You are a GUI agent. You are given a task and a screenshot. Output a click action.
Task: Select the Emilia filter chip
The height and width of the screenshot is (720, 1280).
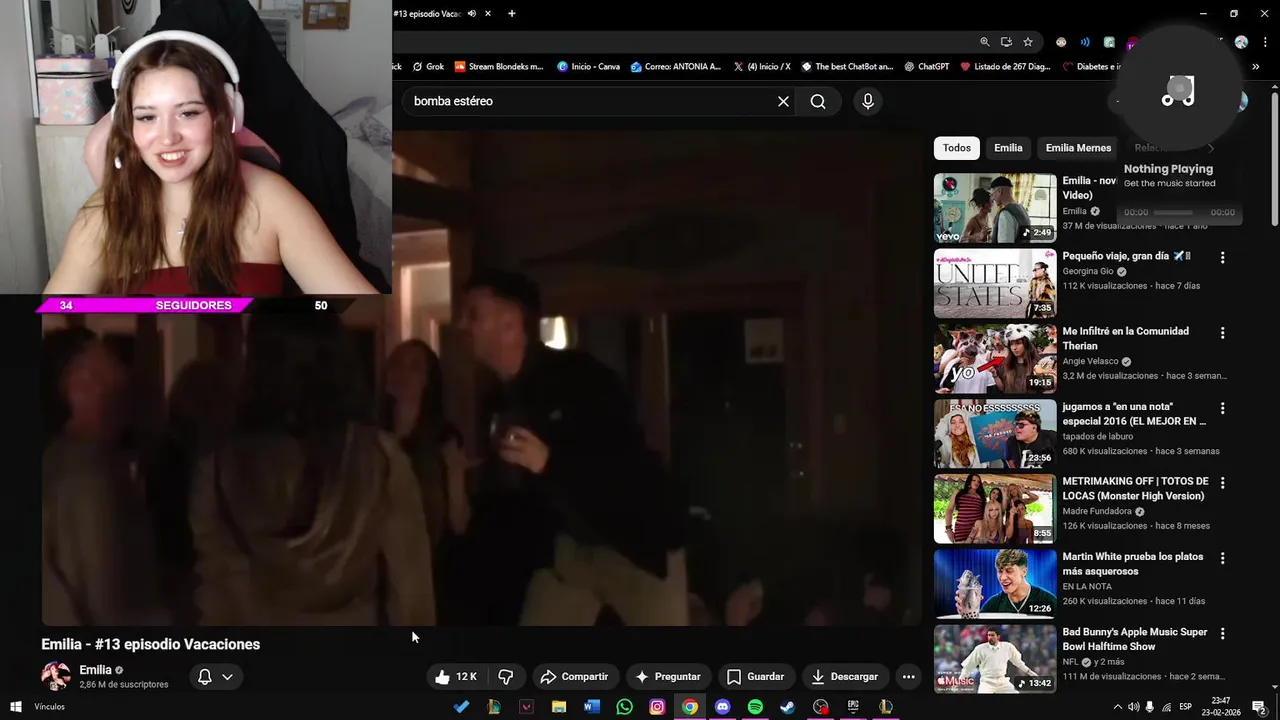tap(1008, 148)
